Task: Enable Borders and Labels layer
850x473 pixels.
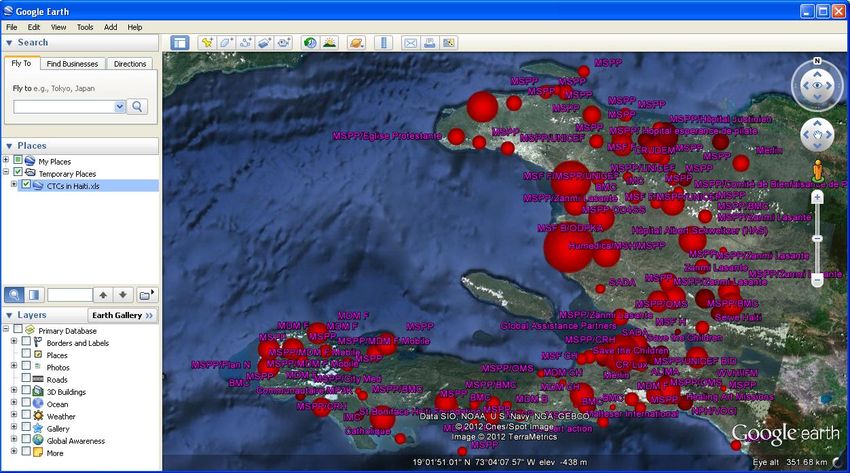Action: 26,341
